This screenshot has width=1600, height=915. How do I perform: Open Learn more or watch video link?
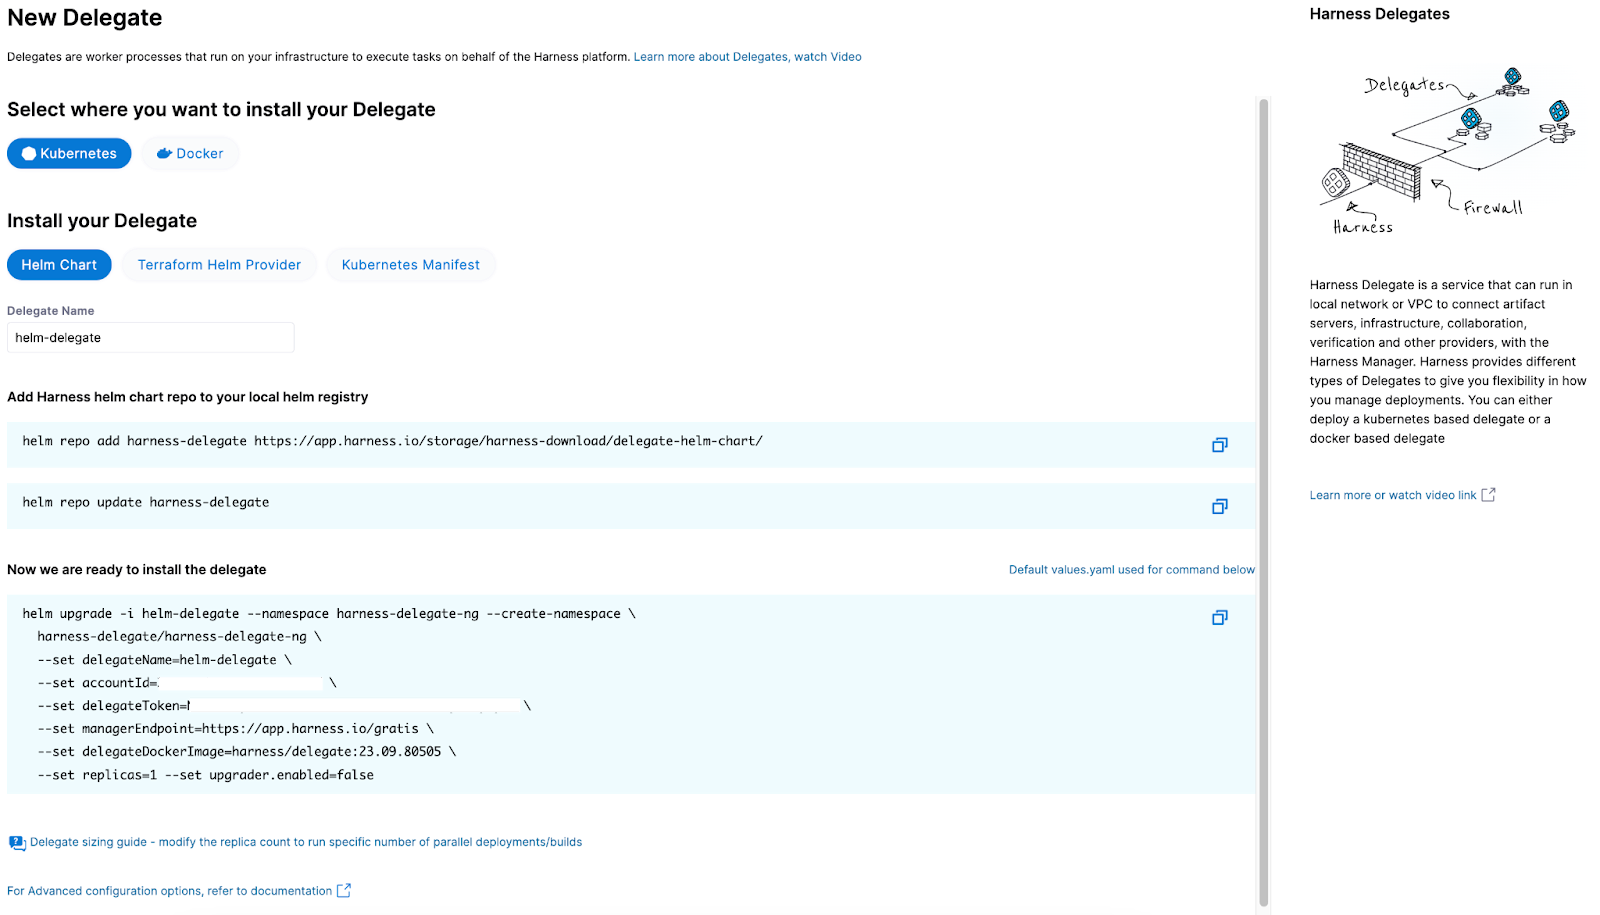click(x=1393, y=495)
